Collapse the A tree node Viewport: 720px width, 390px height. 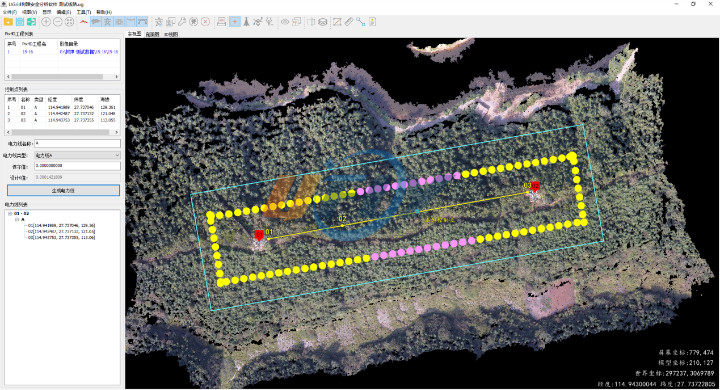pyautogui.click(x=17, y=220)
